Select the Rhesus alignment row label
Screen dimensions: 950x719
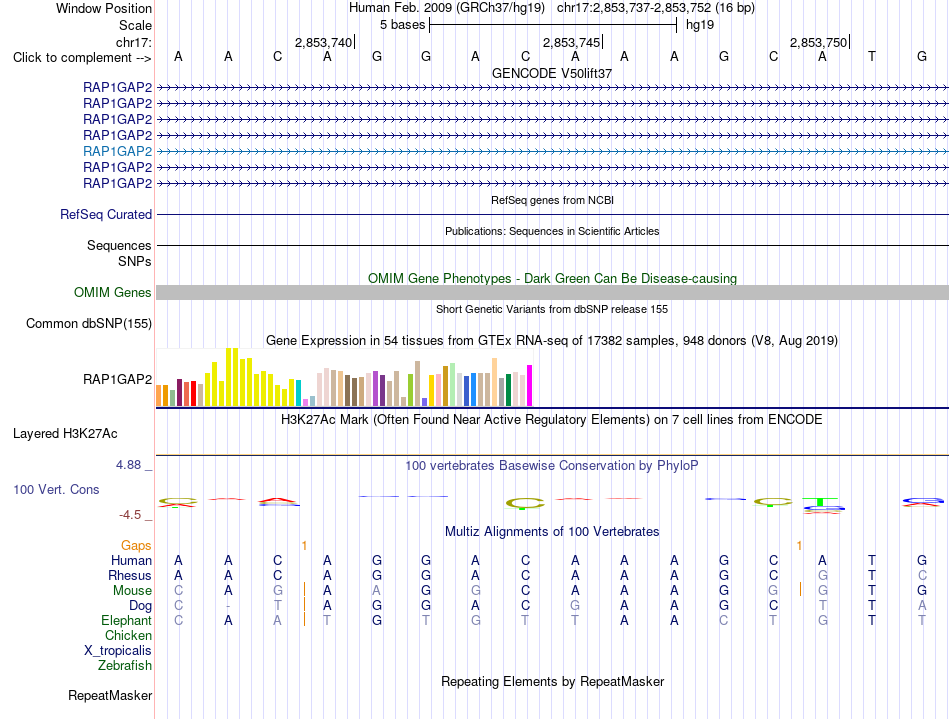point(130,575)
